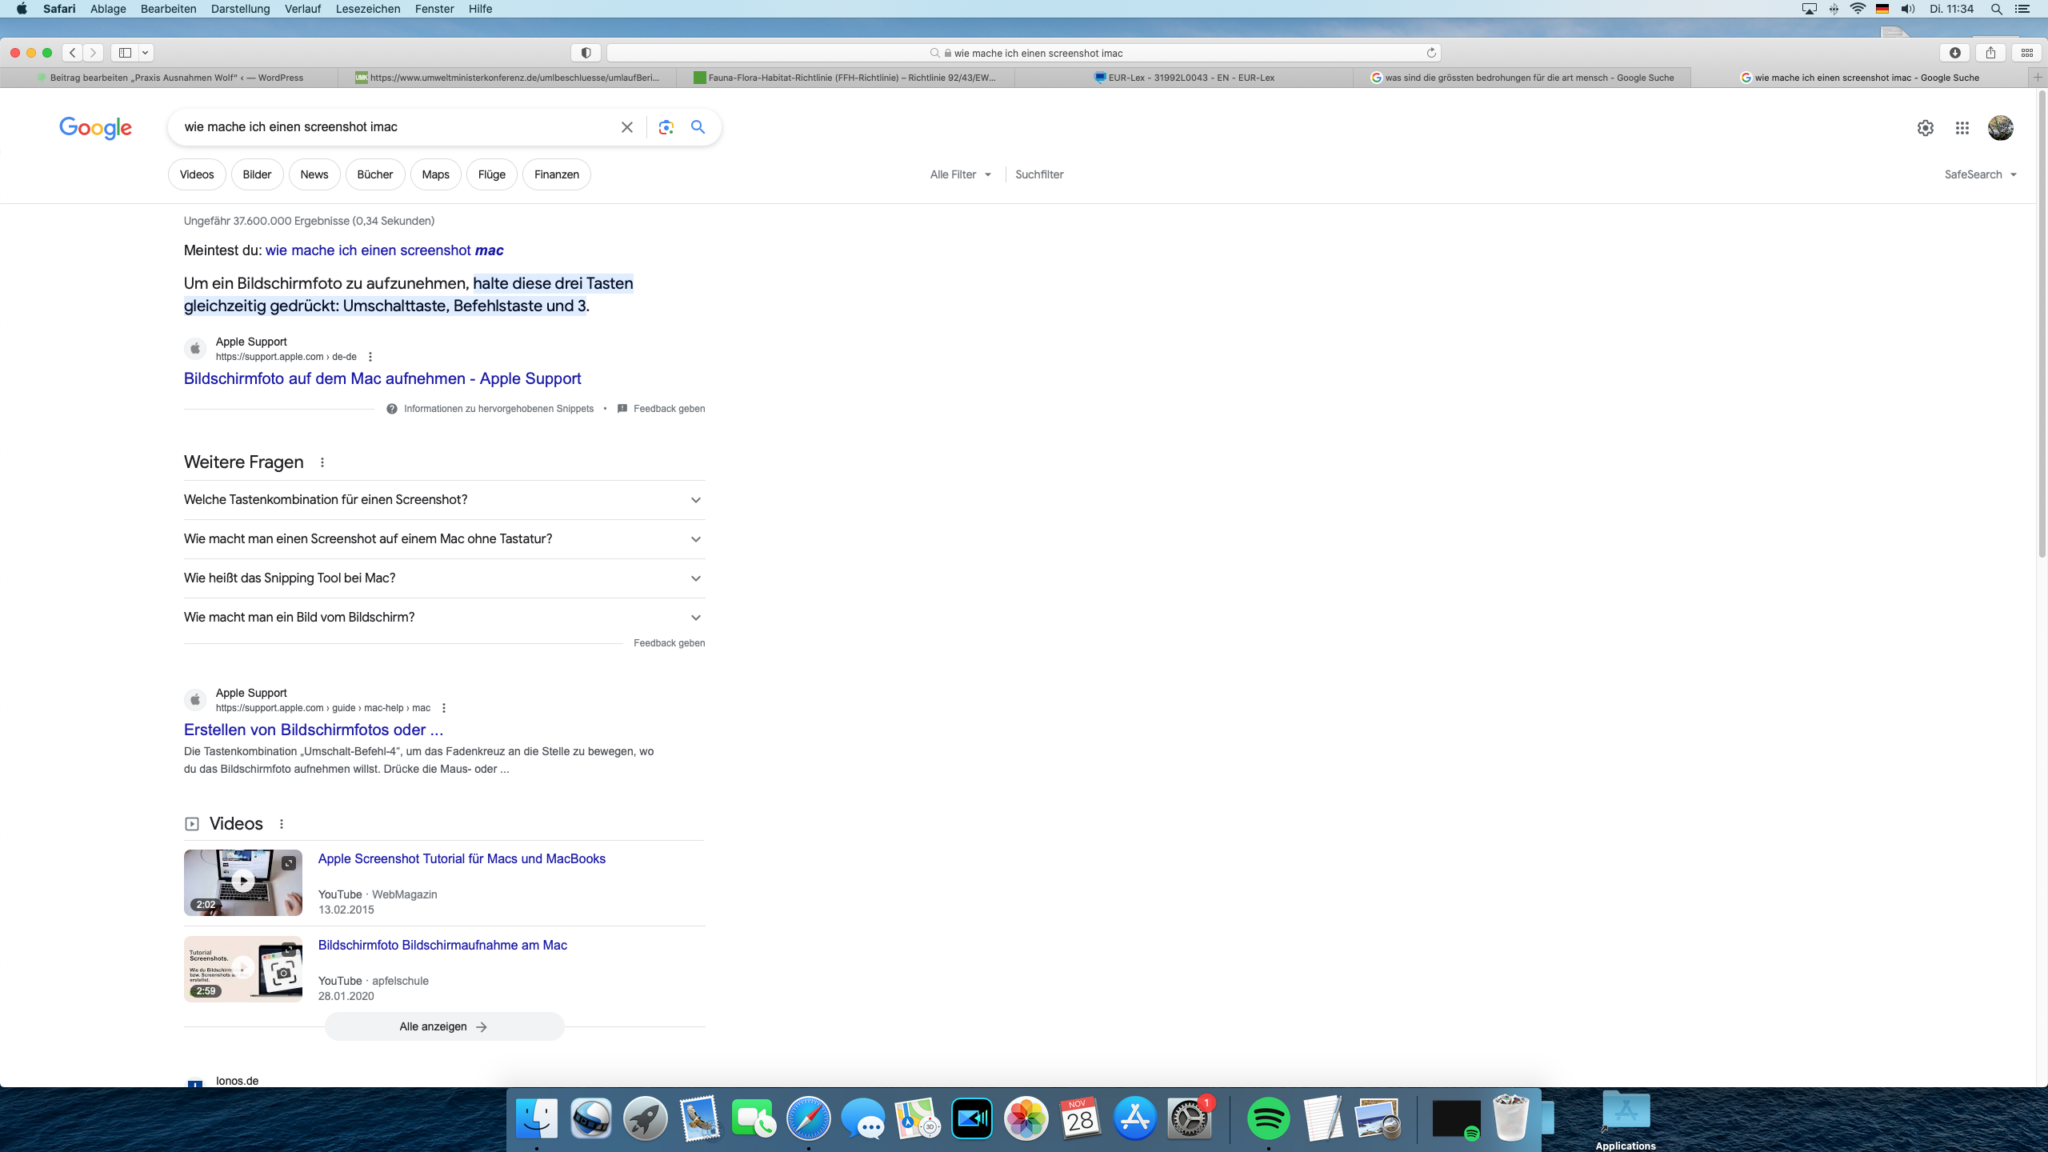The height and width of the screenshot is (1152, 2048).
Task: Select the Videos search filter chip
Action: [x=197, y=174]
